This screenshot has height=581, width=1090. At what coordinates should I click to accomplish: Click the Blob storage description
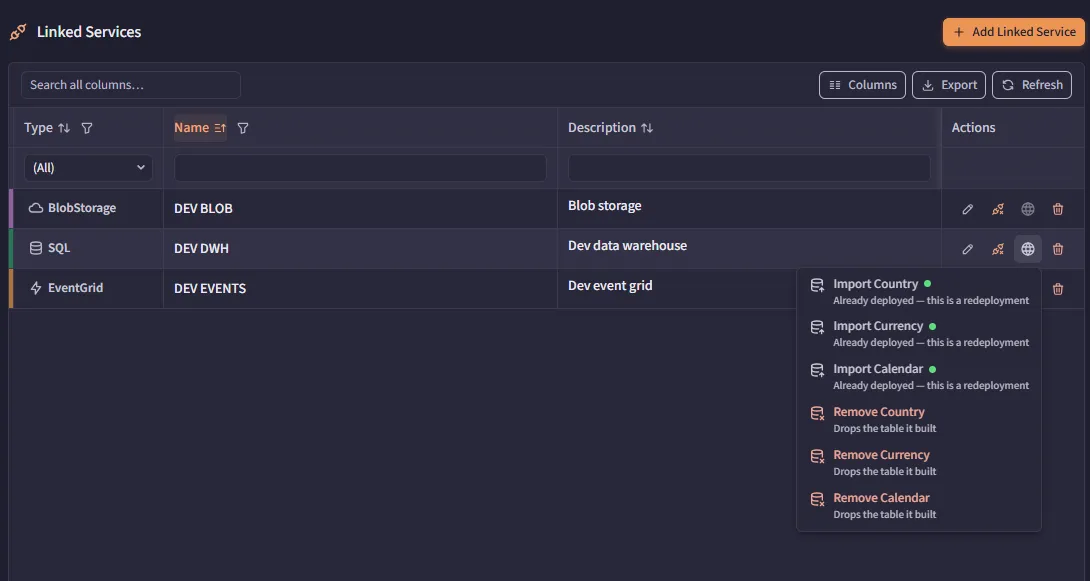coord(605,206)
